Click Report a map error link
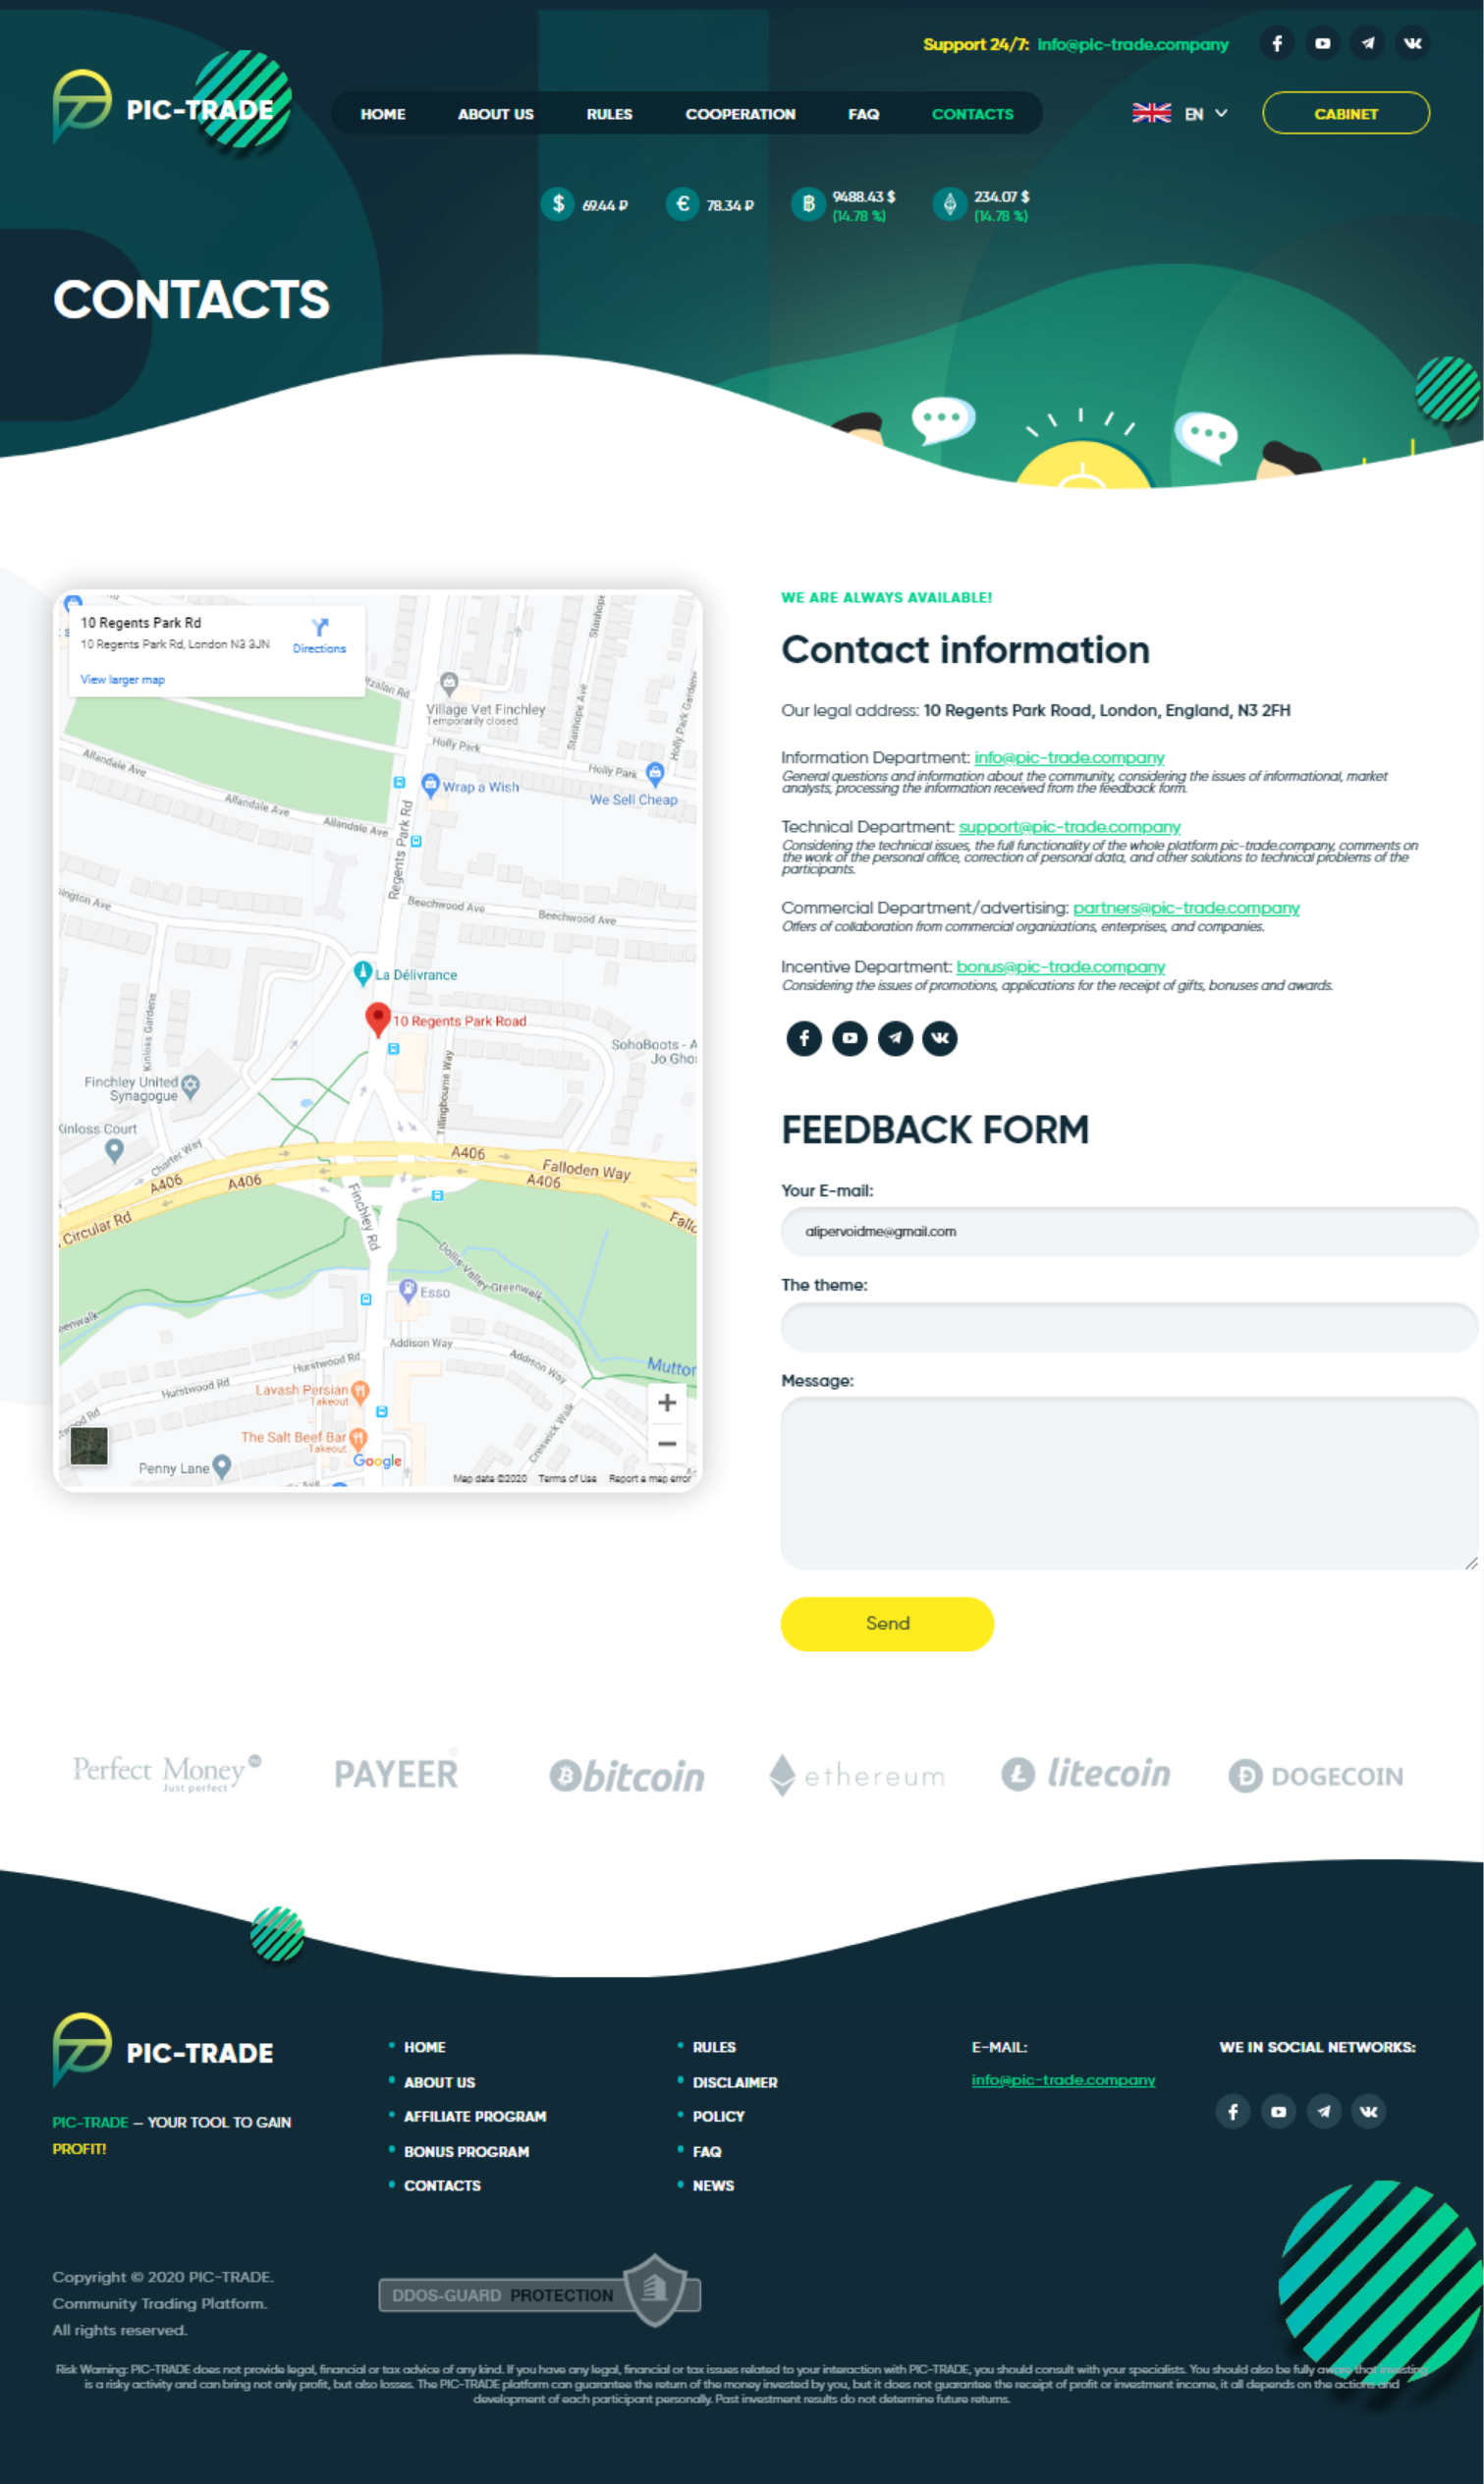The image size is (1484, 2484). [649, 1478]
